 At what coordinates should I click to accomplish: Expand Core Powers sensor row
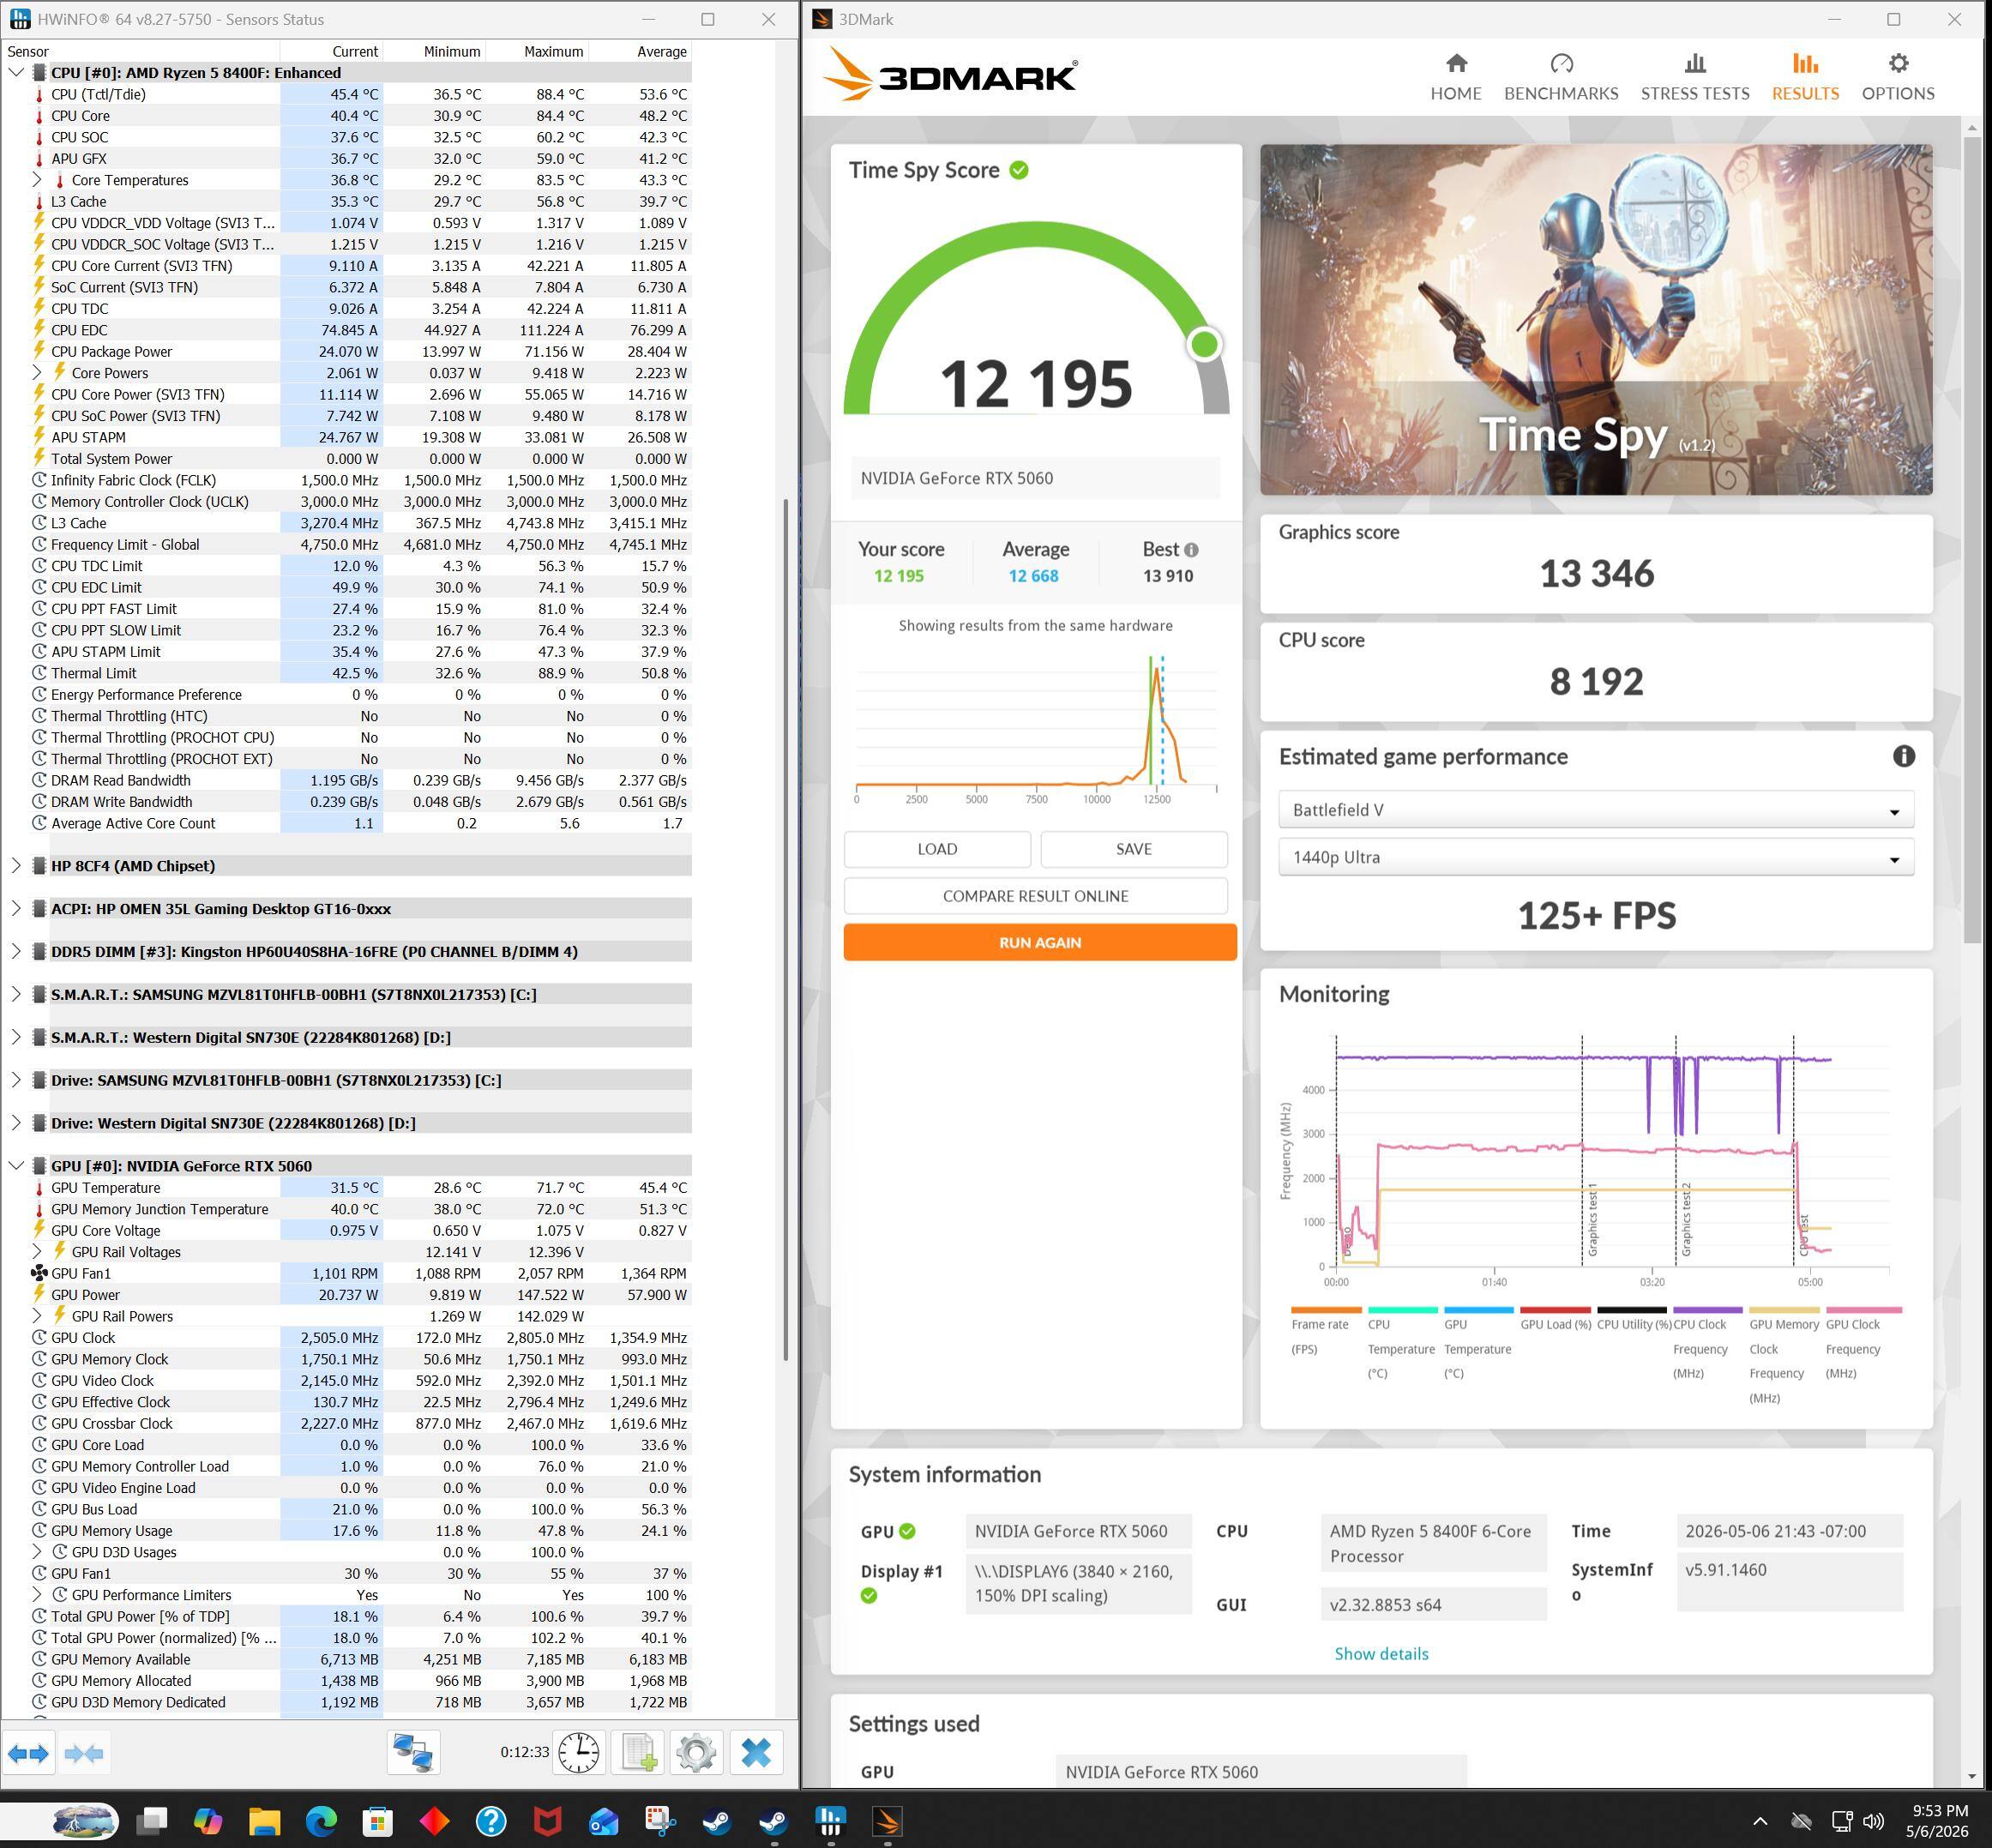(x=37, y=373)
